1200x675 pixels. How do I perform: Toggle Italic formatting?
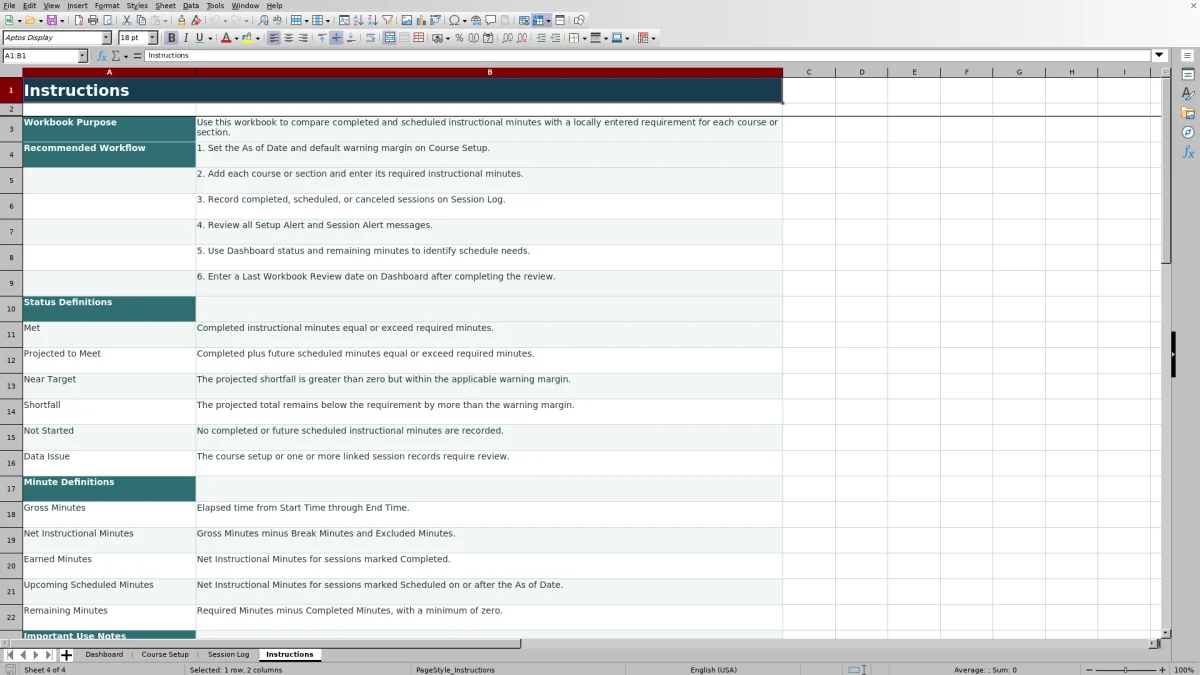pyautogui.click(x=185, y=38)
